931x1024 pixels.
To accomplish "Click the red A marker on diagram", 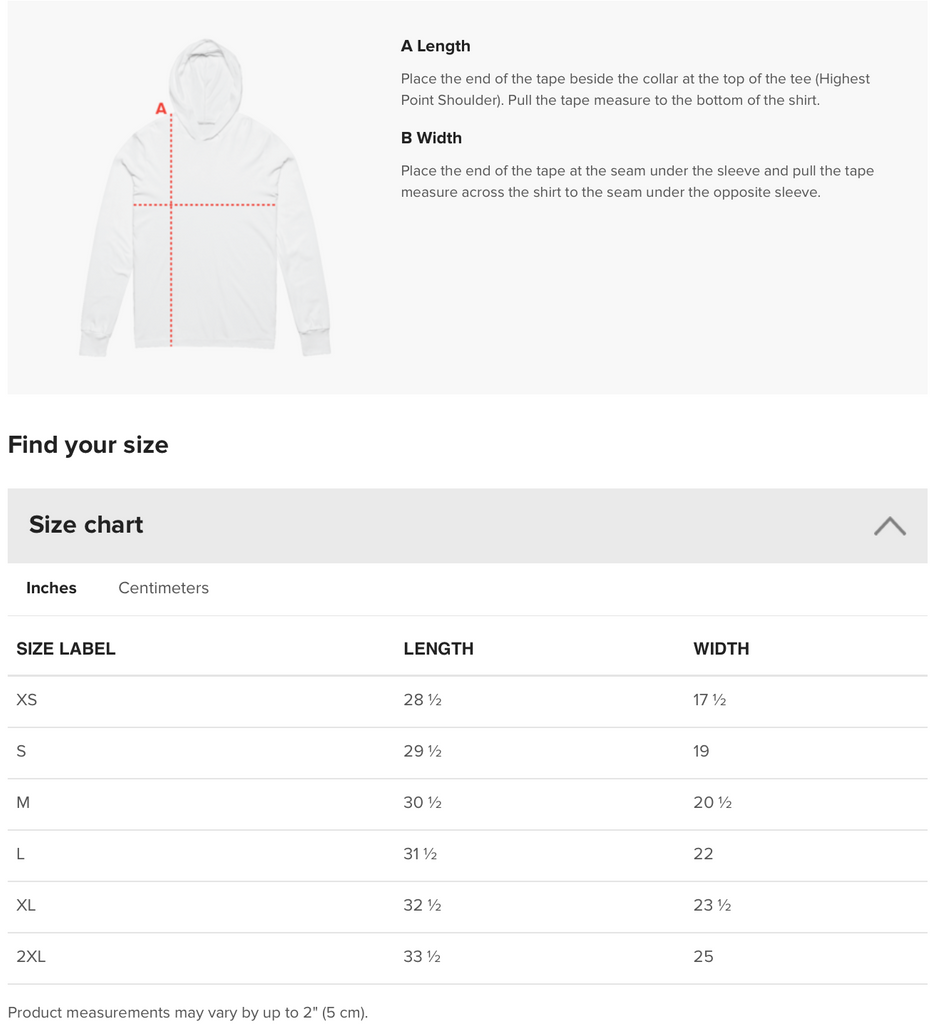I will click(x=160, y=108).
